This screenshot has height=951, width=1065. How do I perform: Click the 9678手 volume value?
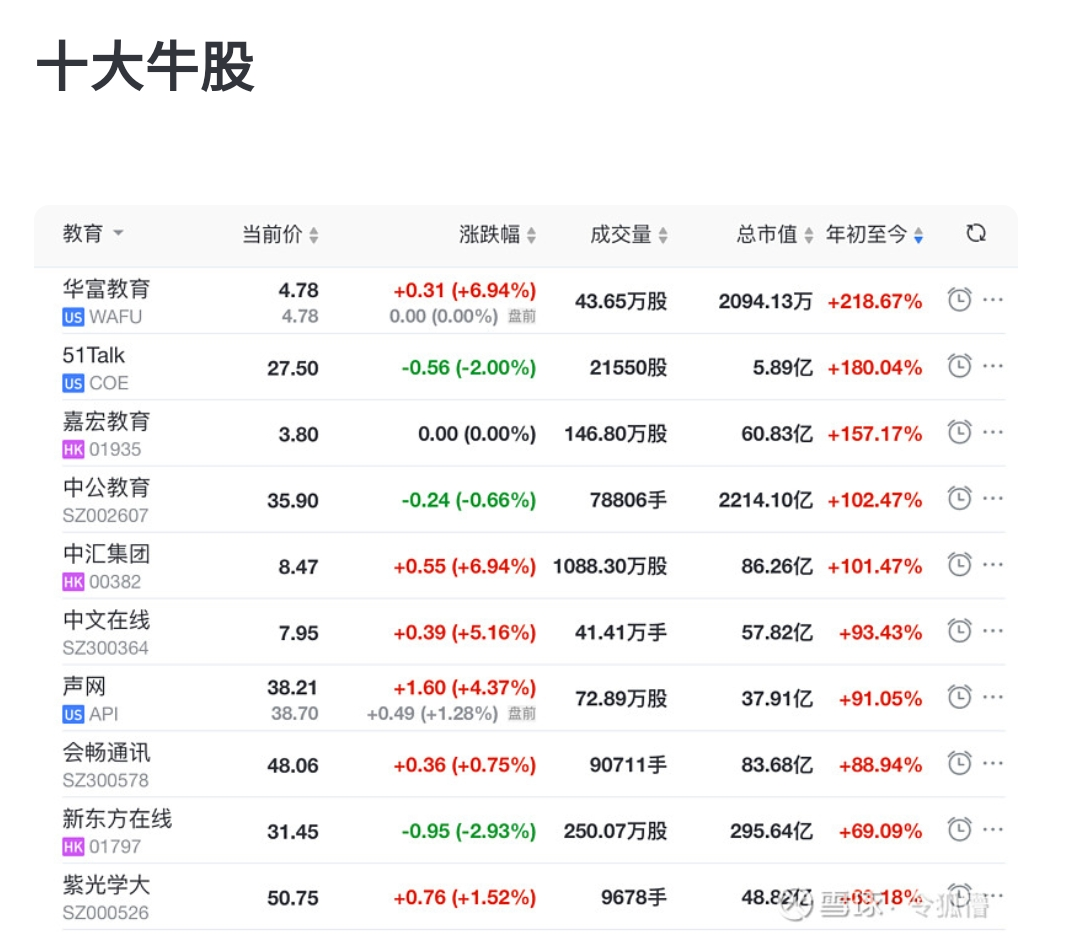click(x=634, y=898)
